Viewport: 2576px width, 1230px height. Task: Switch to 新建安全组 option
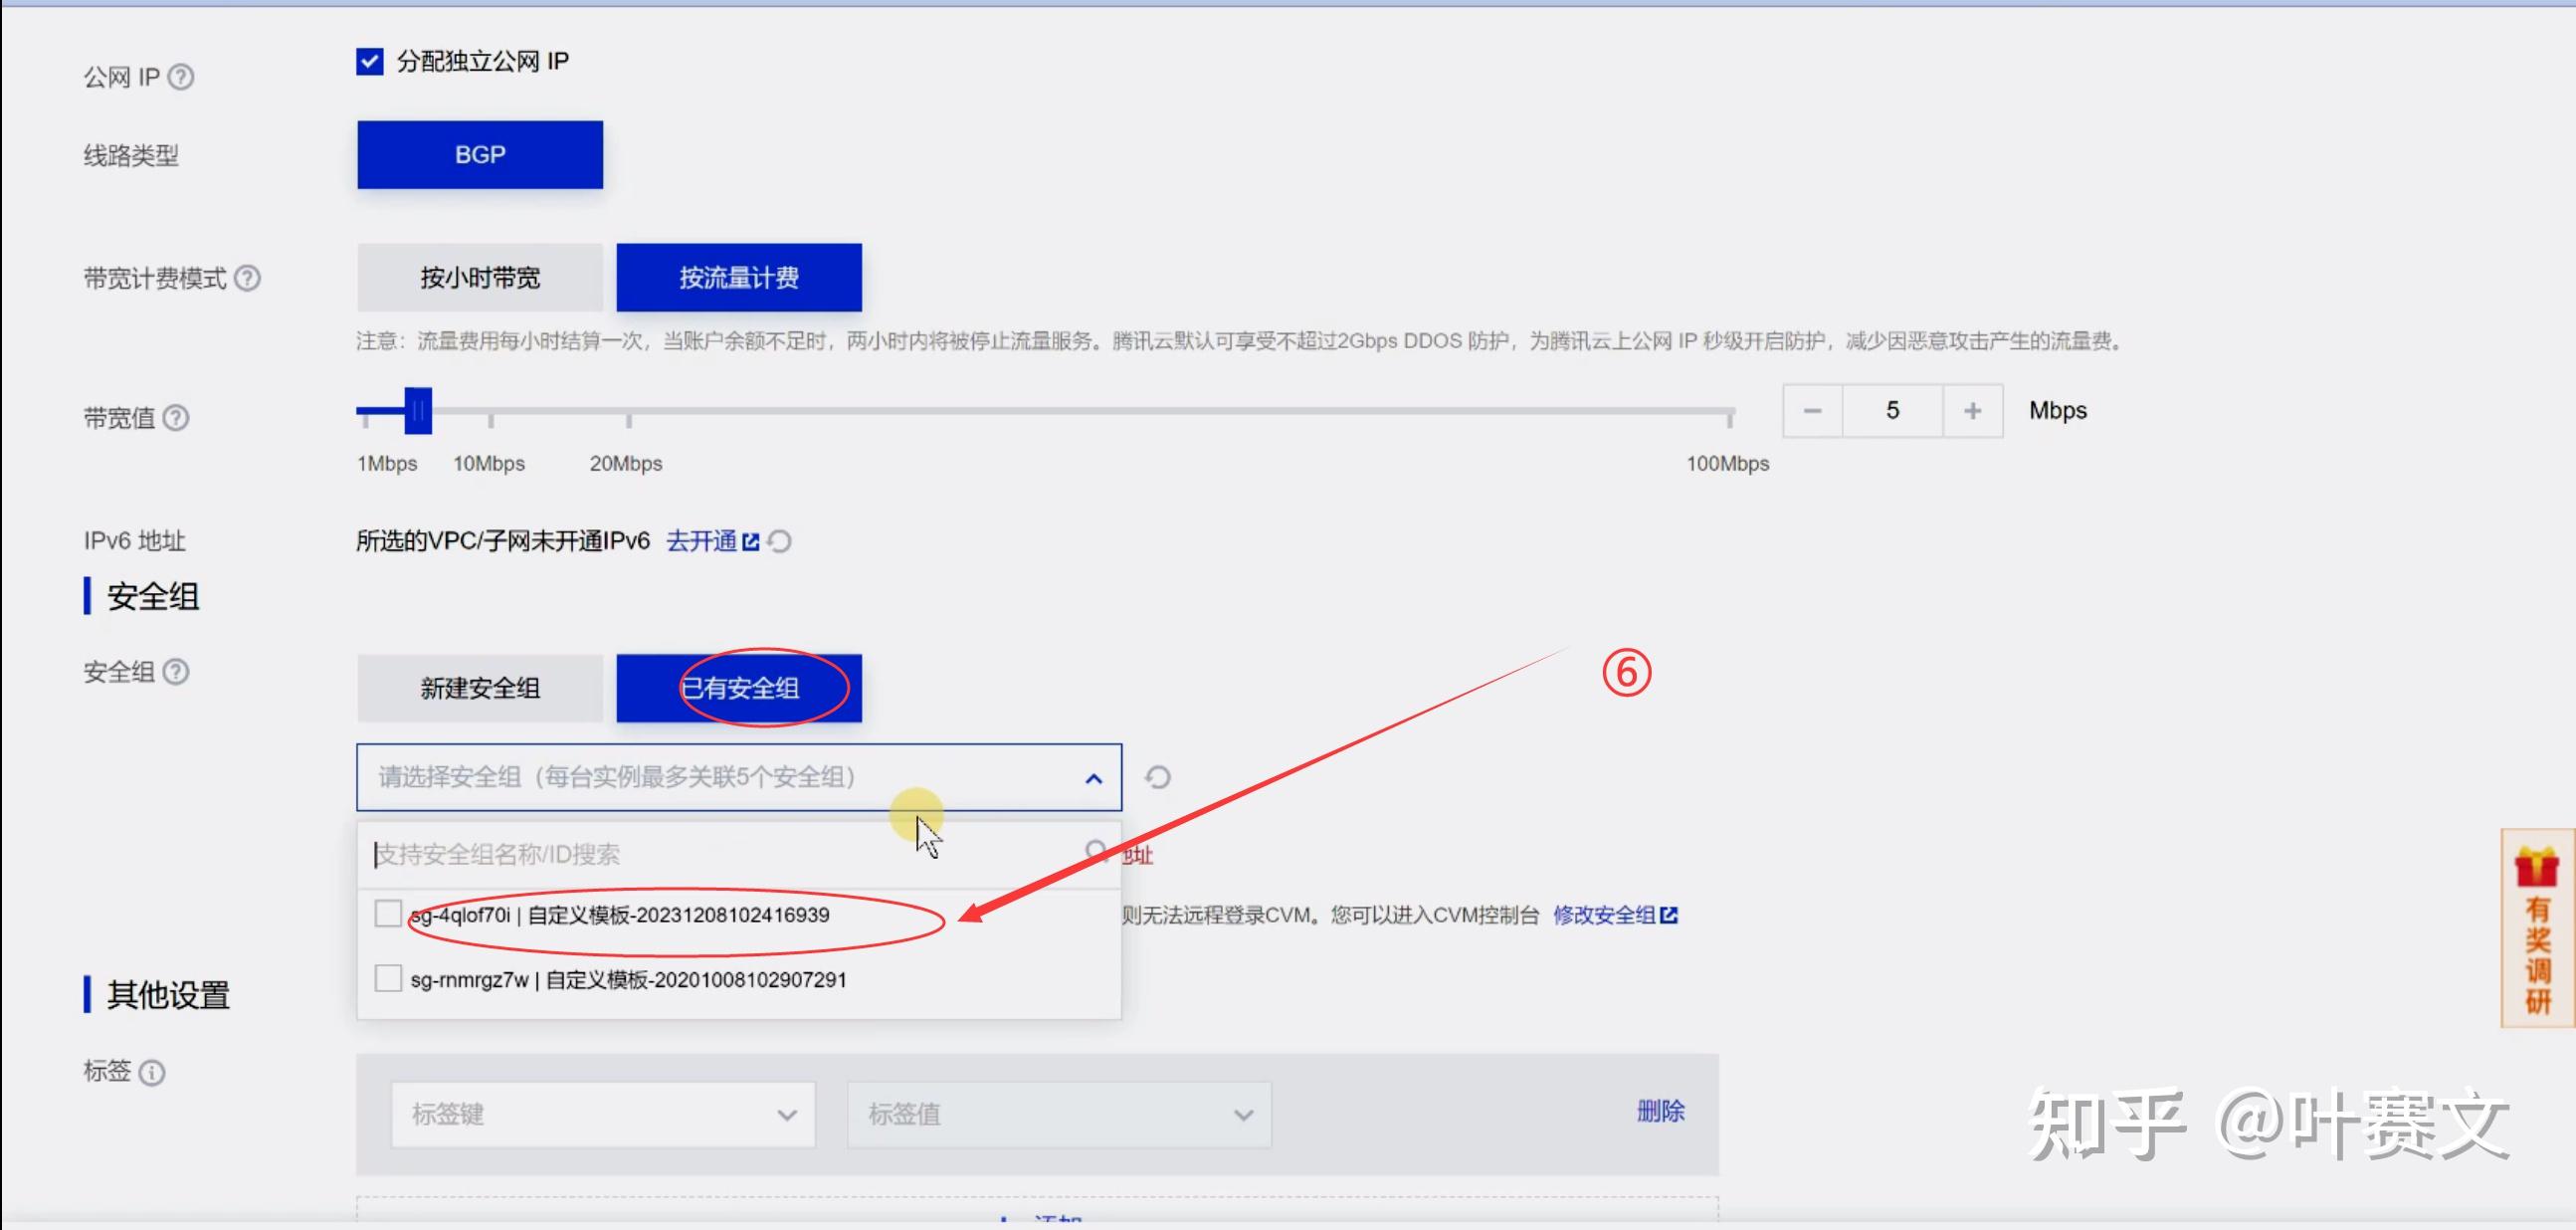(x=480, y=688)
